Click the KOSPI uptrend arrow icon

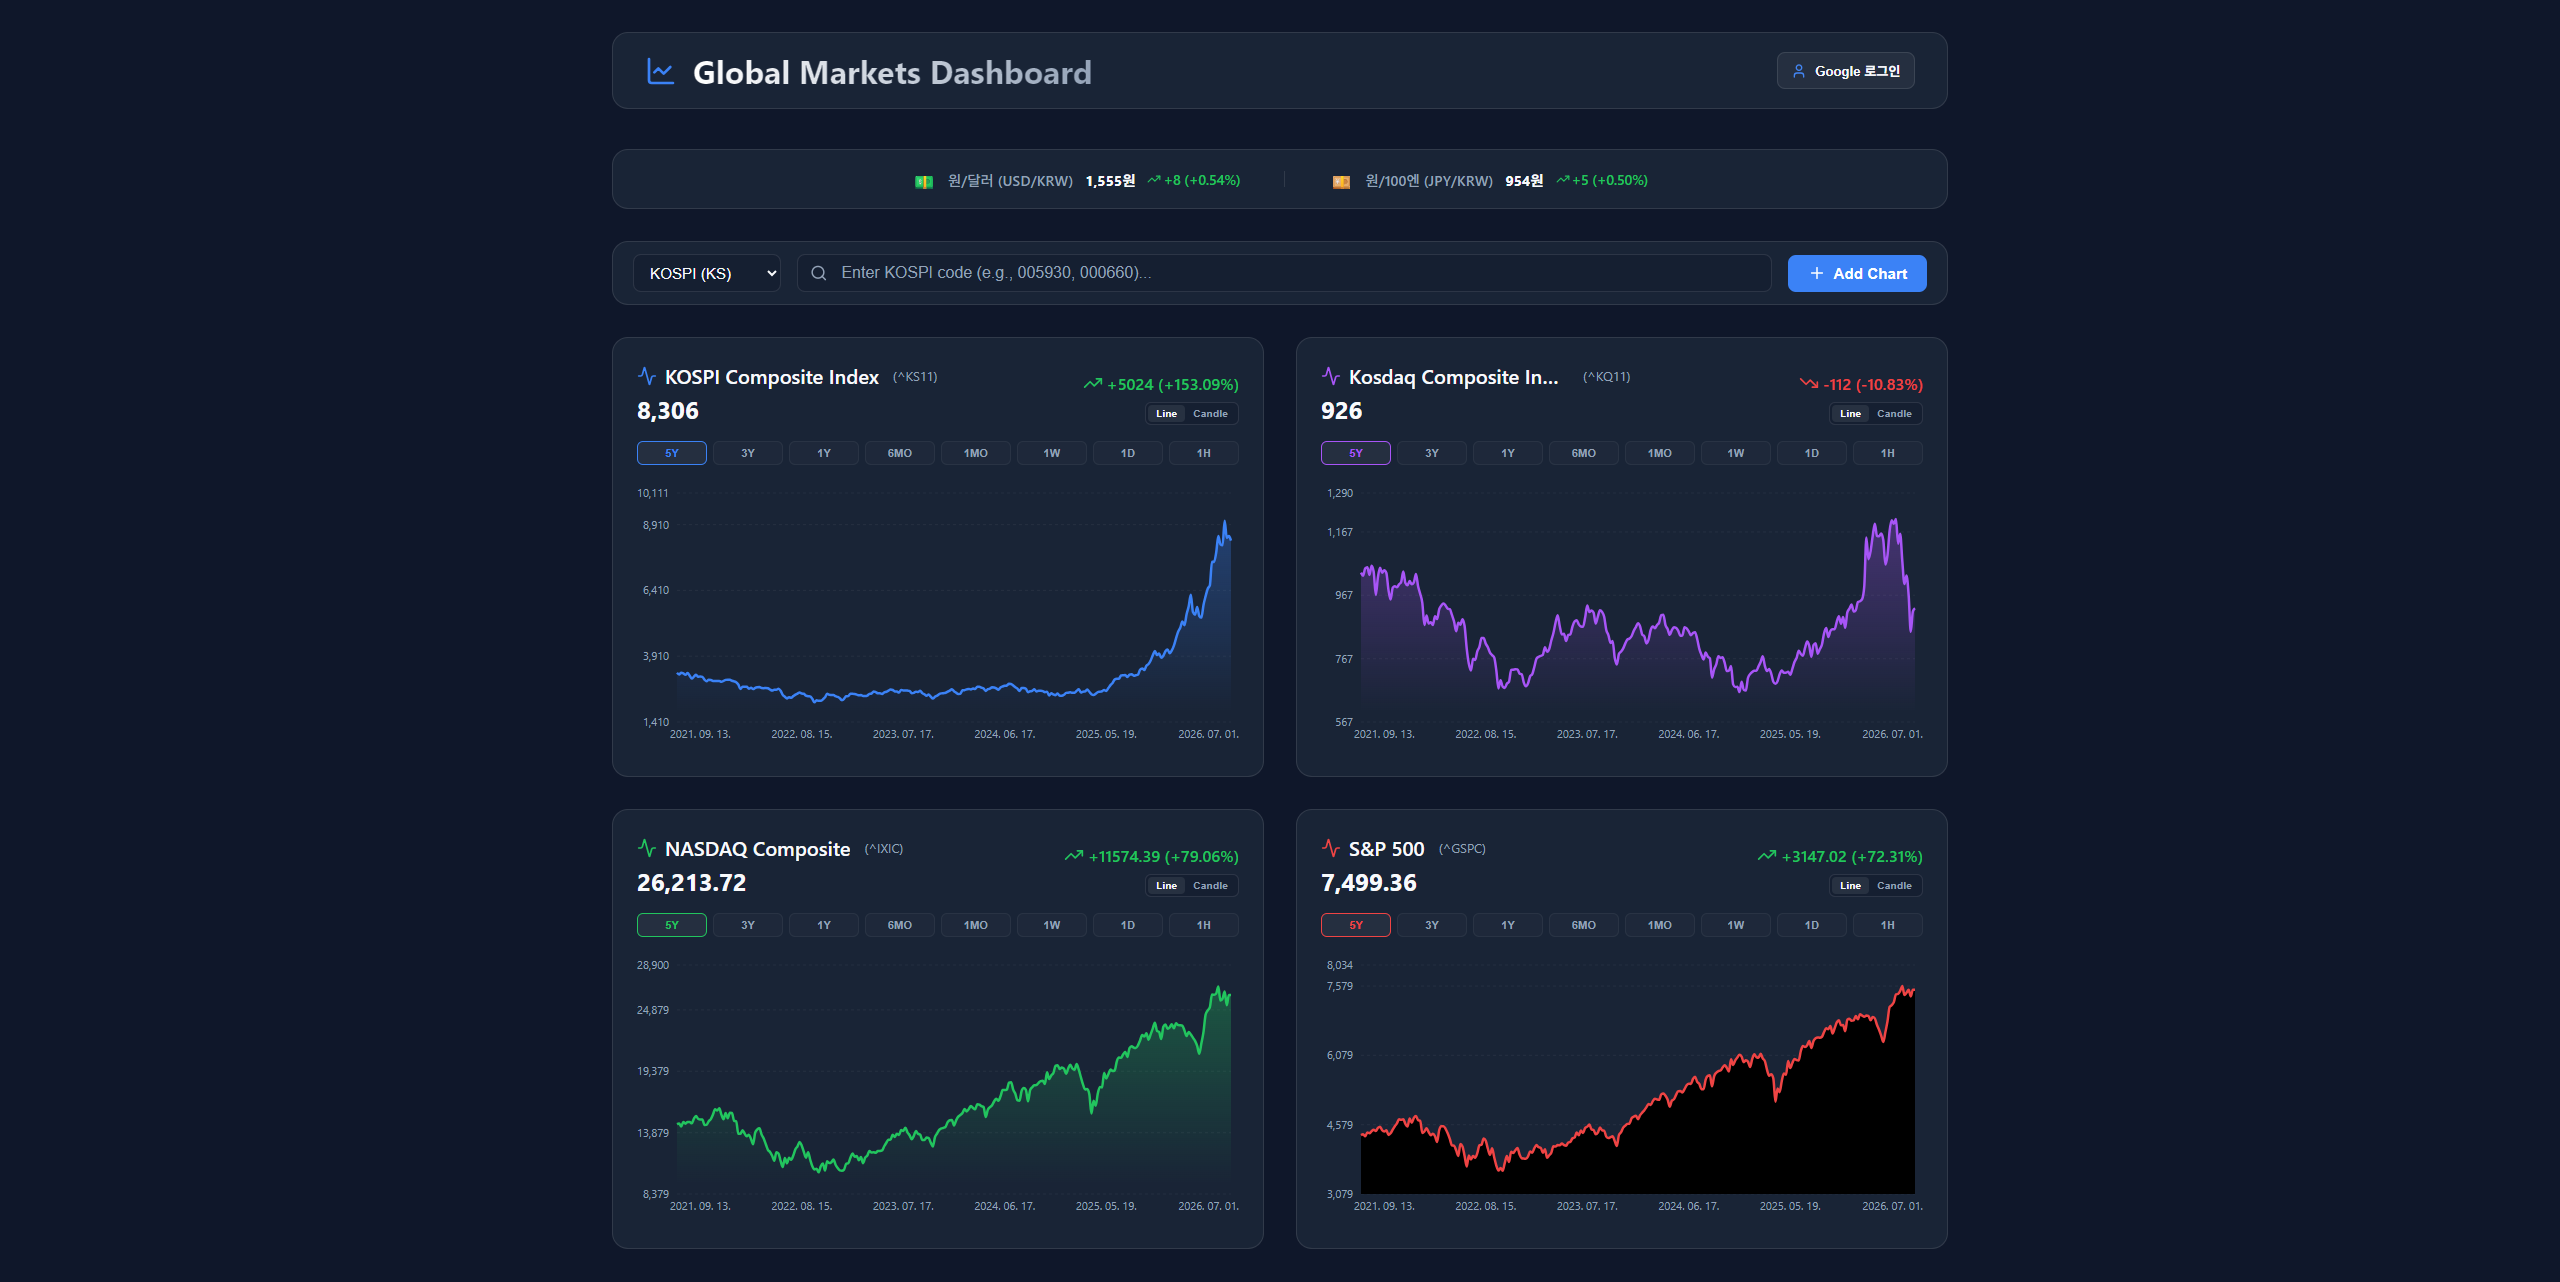(x=1092, y=384)
